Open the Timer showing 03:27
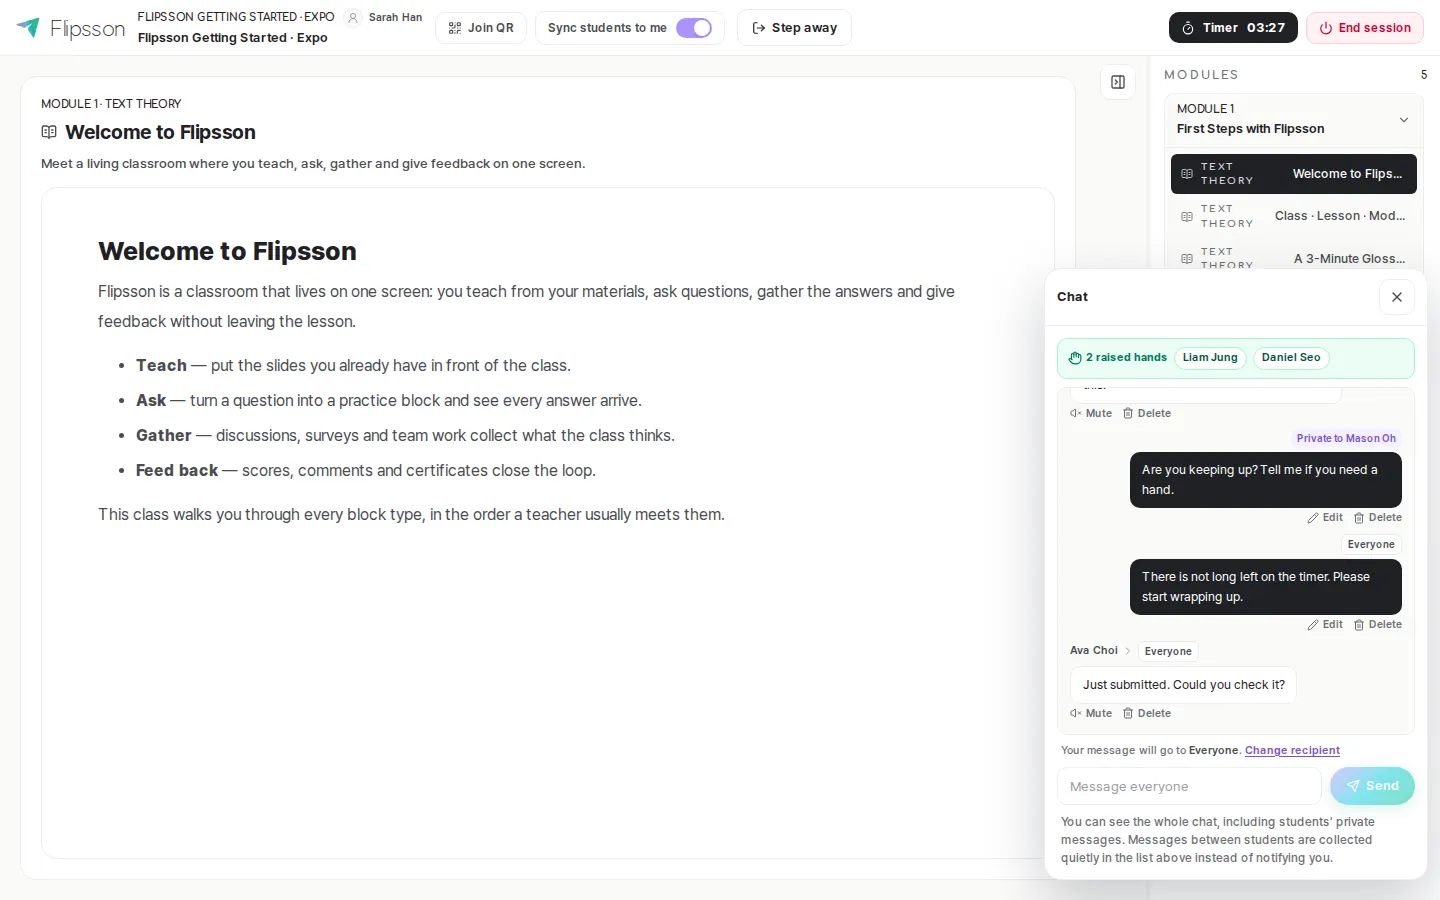Viewport: 1440px width, 900px height. point(1233,28)
